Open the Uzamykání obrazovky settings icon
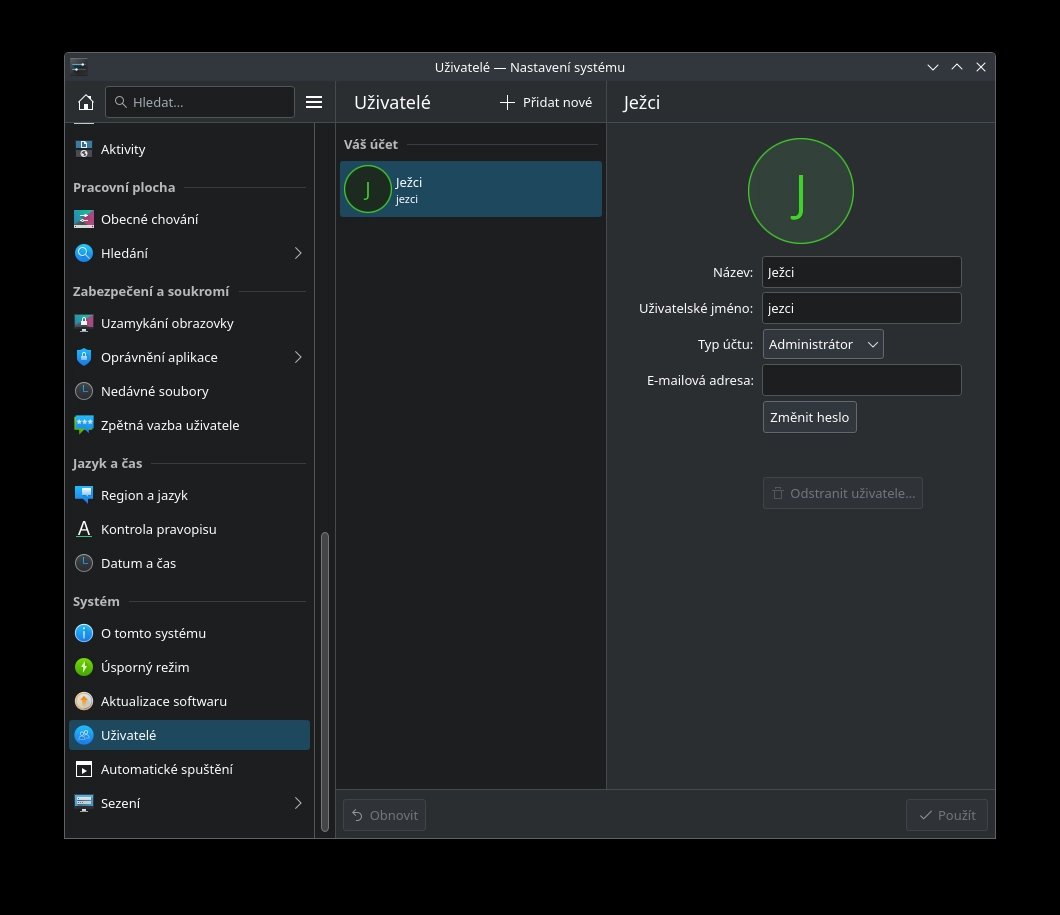 tap(84, 323)
